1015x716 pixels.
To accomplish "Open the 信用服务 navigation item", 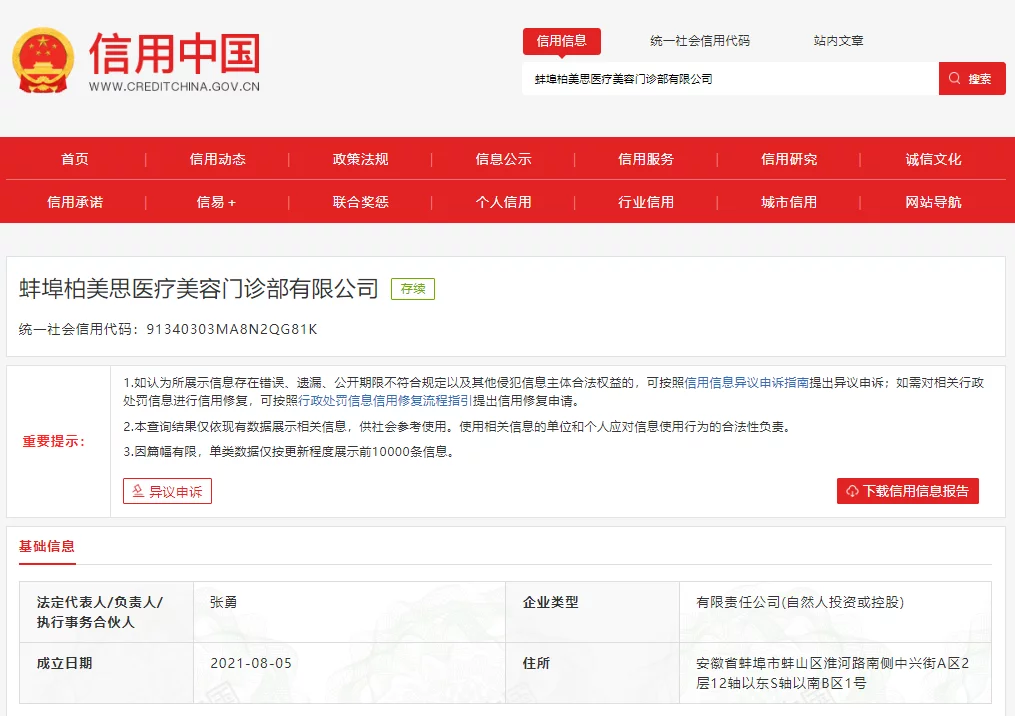I will 646,159.
